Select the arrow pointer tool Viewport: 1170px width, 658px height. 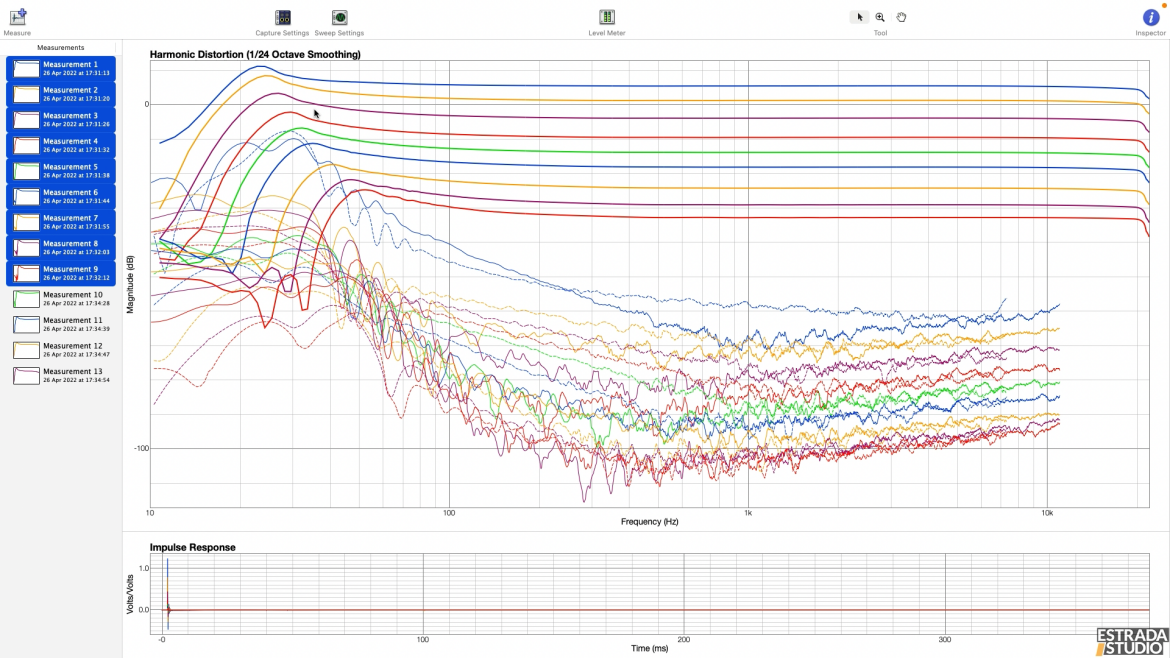point(860,17)
